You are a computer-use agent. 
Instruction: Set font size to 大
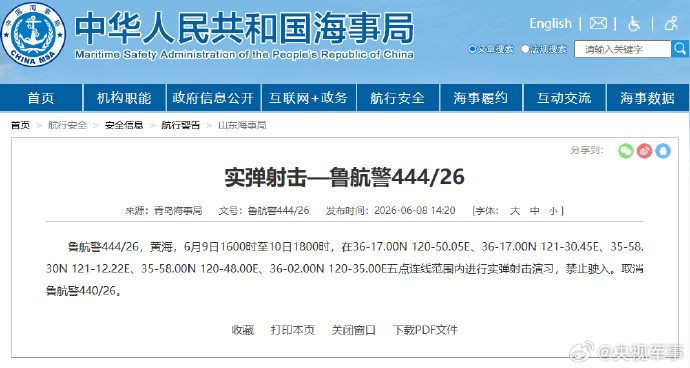click(x=515, y=211)
